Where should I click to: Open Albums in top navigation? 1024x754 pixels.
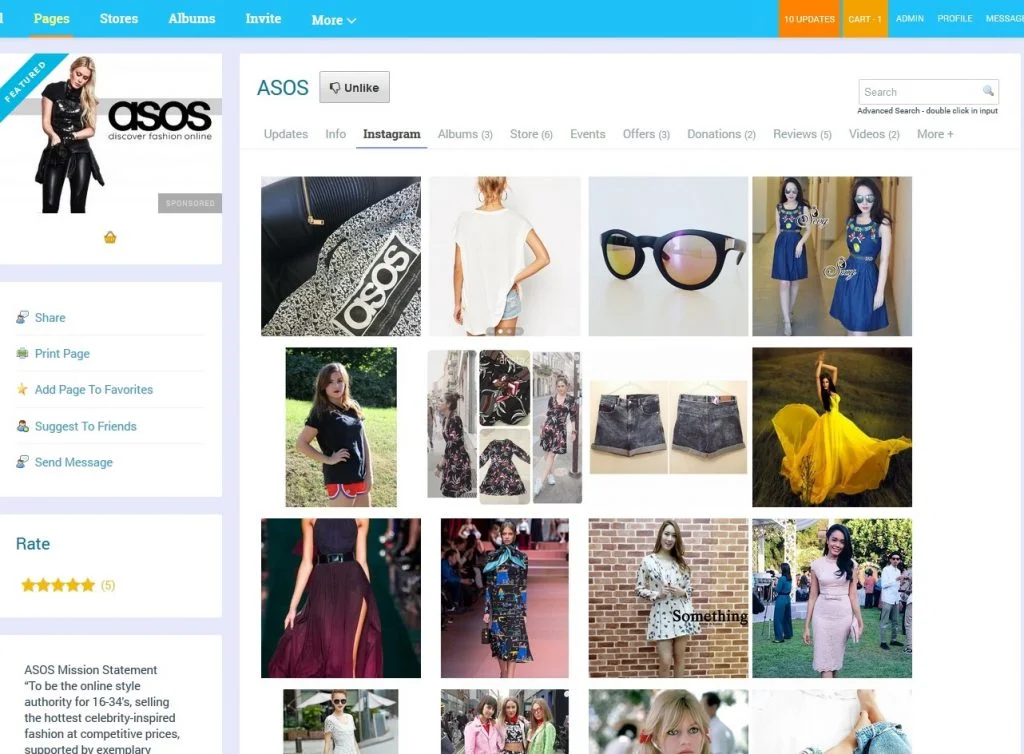coord(192,19)
